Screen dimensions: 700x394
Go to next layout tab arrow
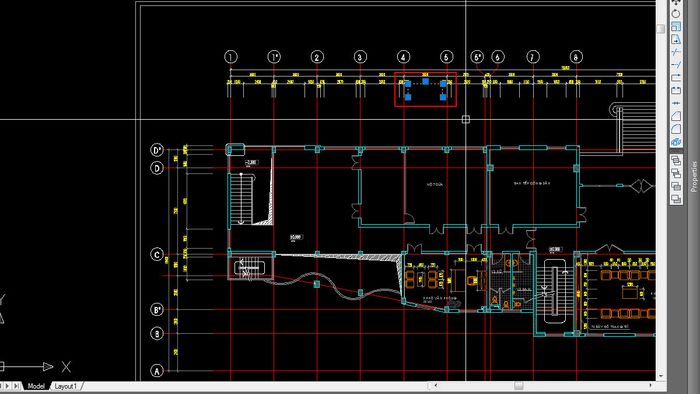(x=7, y=386)
